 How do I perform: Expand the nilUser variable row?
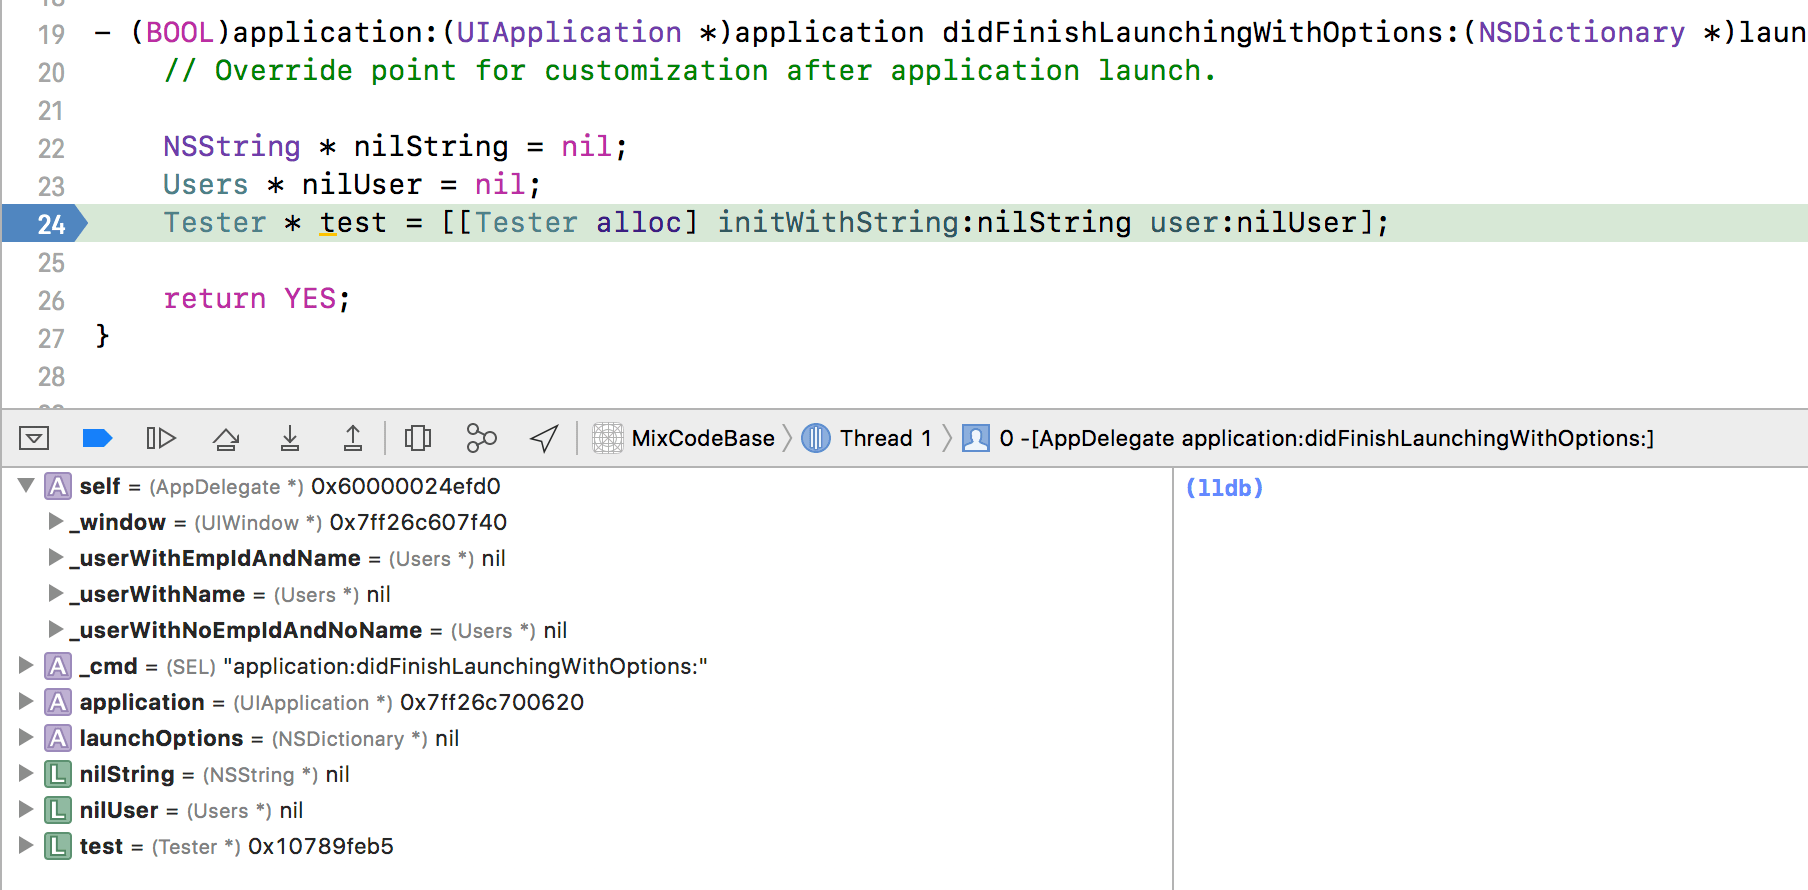26,809
